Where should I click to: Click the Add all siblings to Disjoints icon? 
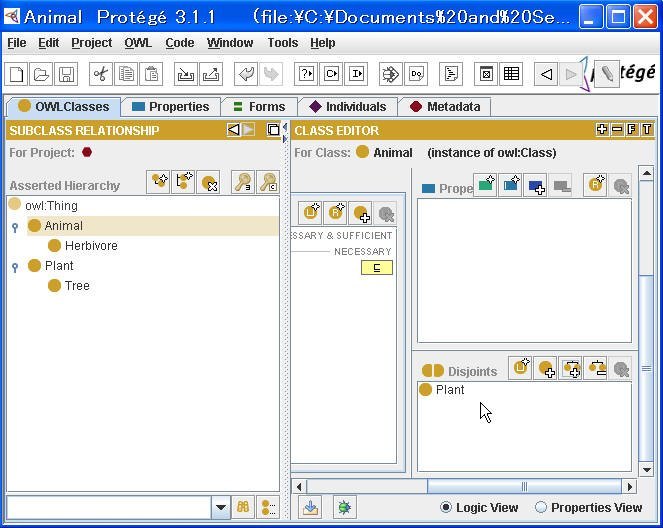(571, 368)
